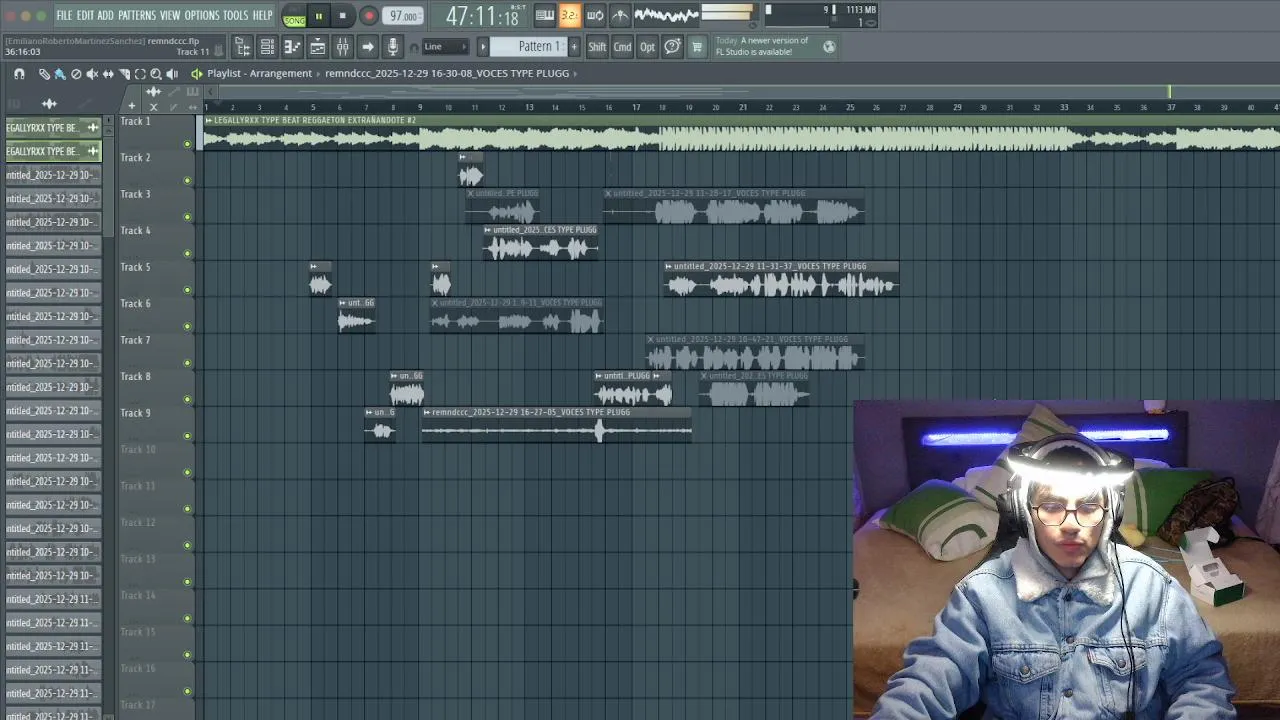This screenshot has width=1280, height=720.
Task: Open the piano roll icon
Action: click(x=292, y=47)
